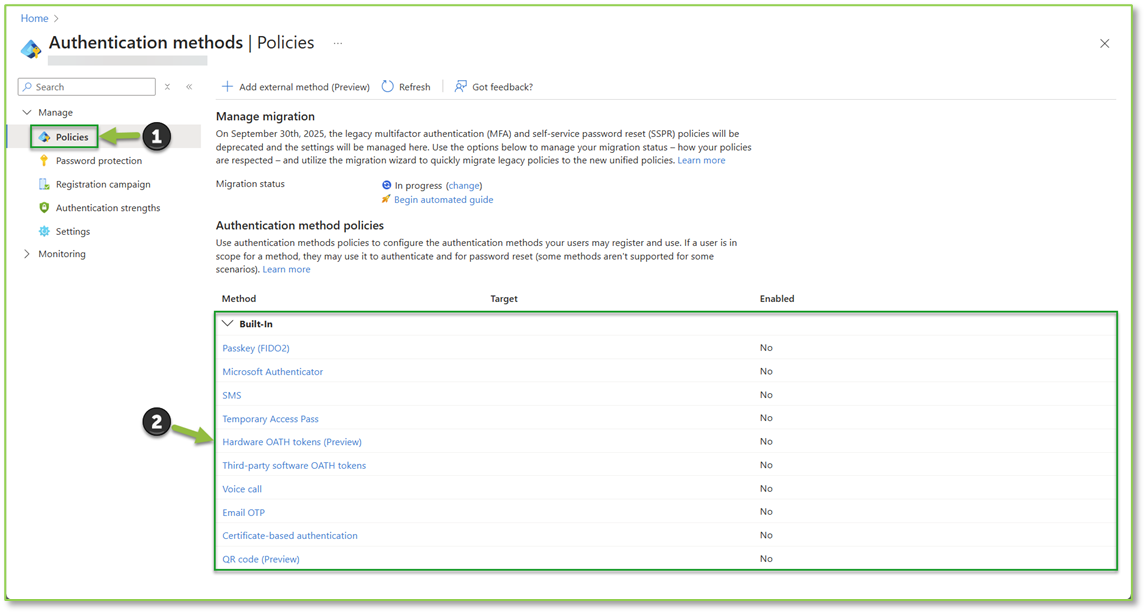Open the change link for migration status
The image size is (1146, 614).
[x=463, y=185]
